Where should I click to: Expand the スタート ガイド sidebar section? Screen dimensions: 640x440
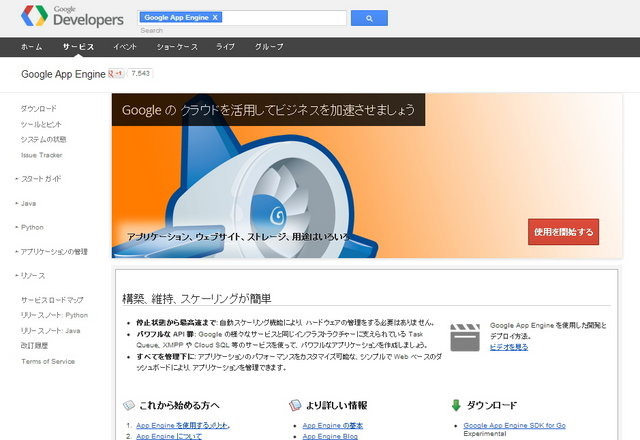[41, 179]
